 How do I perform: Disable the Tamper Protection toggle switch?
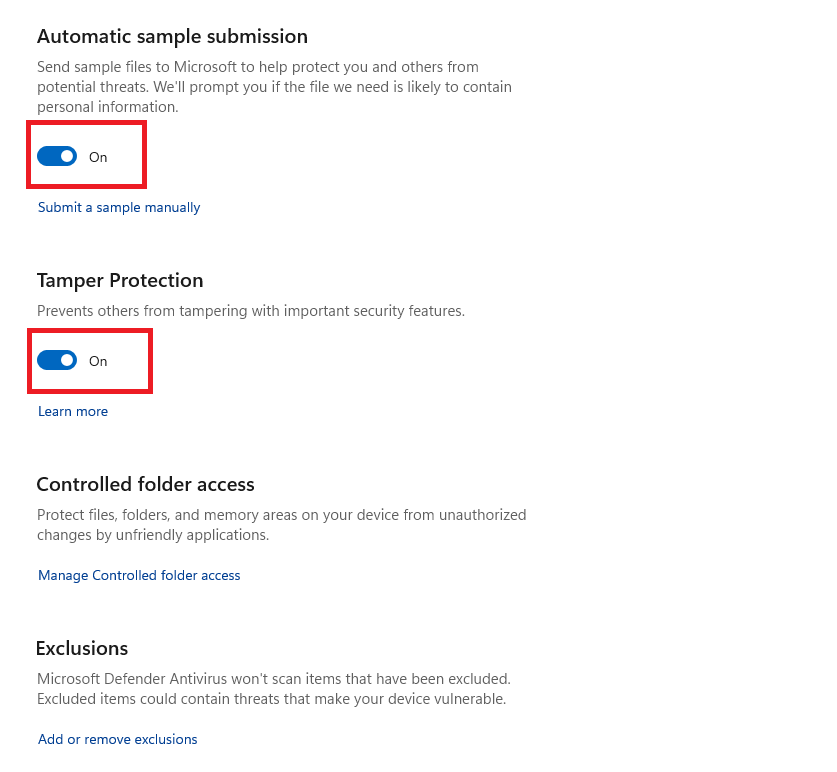[x=57, y=361]
